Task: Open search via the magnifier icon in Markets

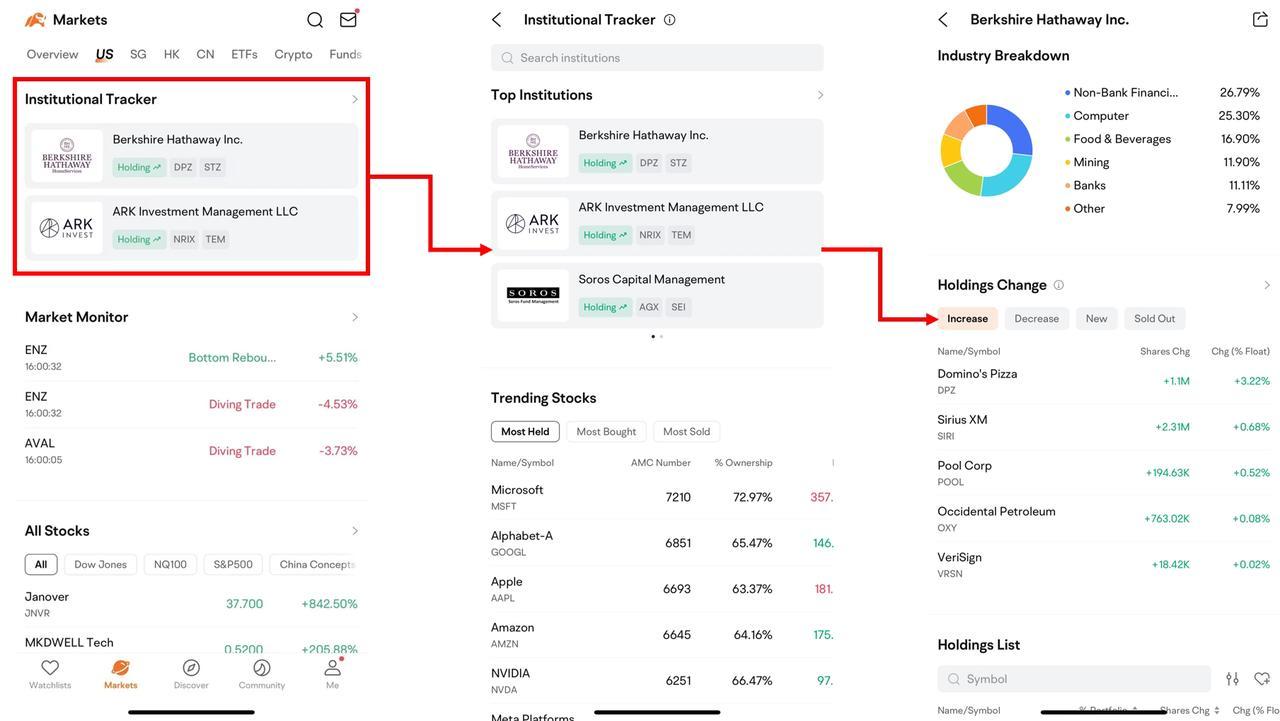Action: [315, 20]
